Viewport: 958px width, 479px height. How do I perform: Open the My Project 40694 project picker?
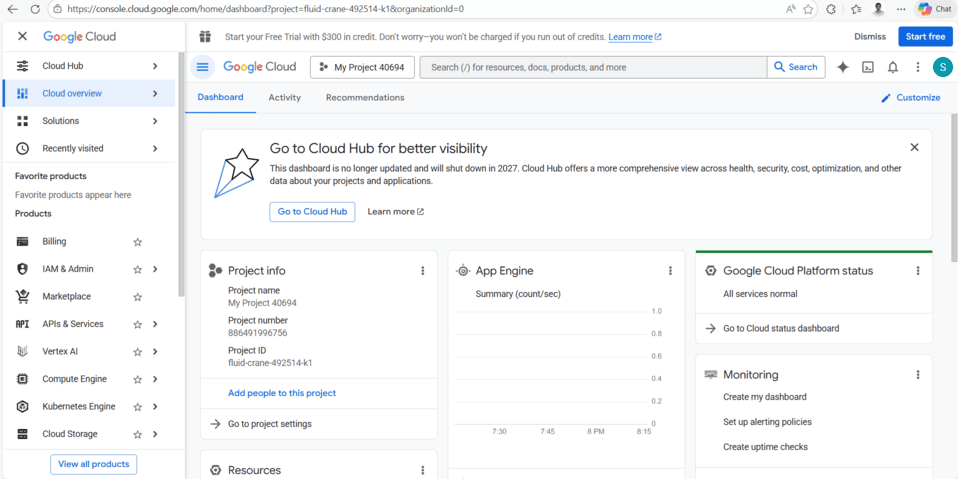[362, 67]
